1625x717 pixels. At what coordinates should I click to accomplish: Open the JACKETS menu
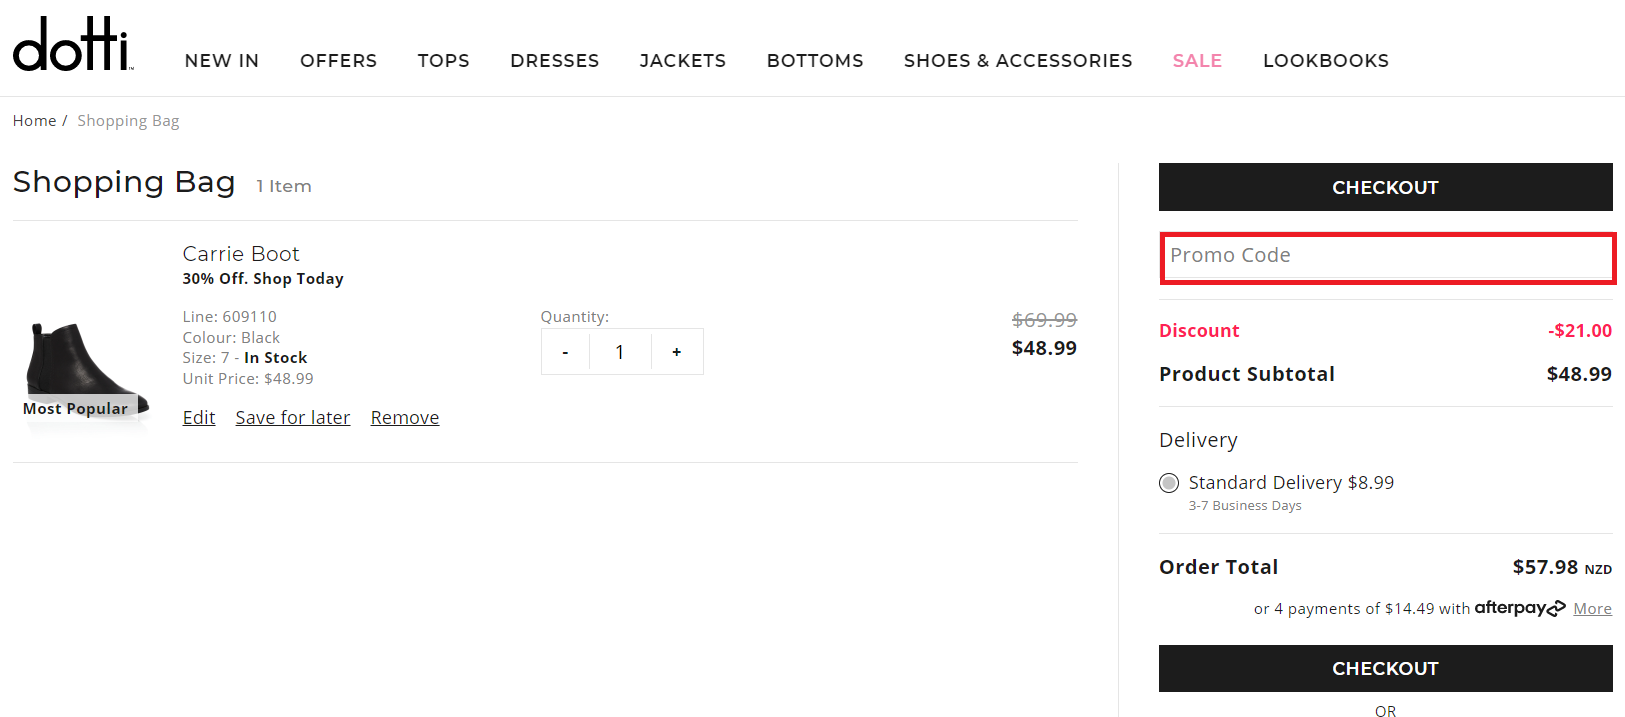tap(682, 61)
